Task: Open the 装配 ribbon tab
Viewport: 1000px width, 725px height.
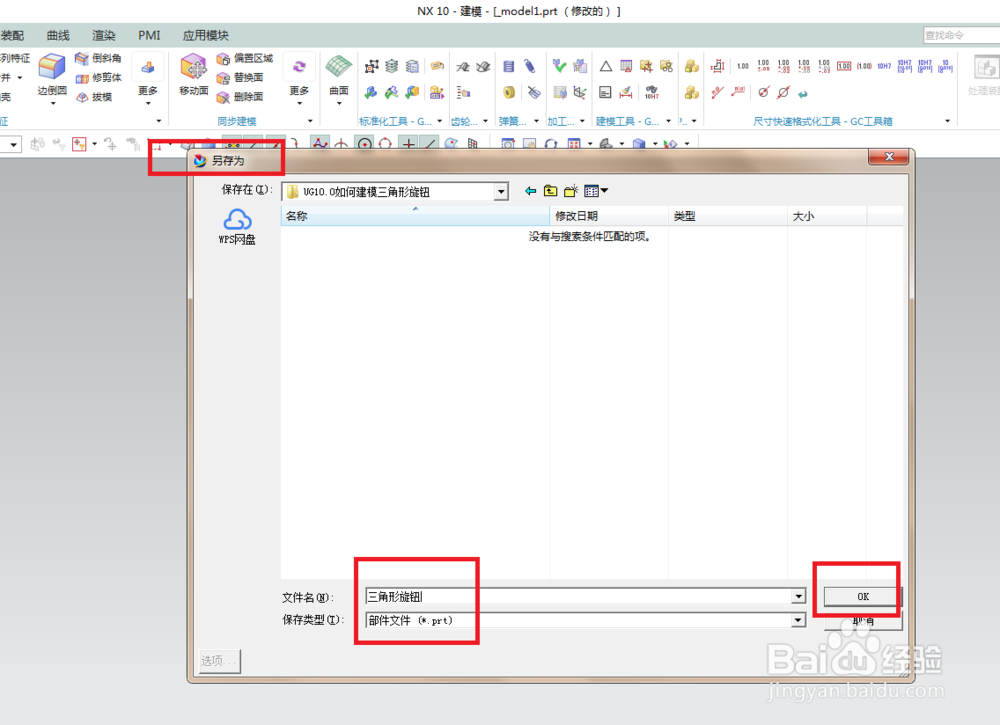Action: coord(12,36)
